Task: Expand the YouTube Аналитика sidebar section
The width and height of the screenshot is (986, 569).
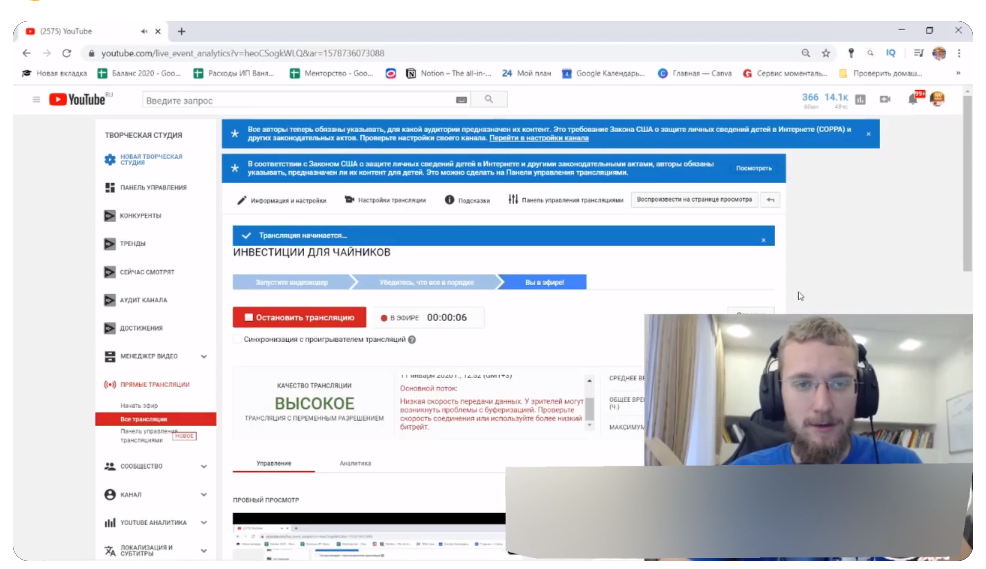Action: click(204, 522)
